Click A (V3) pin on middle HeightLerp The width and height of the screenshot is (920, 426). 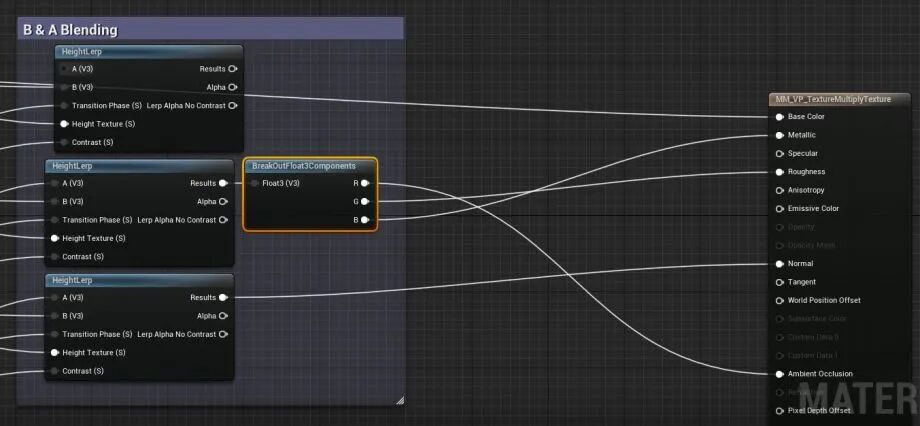click(55, 183)
